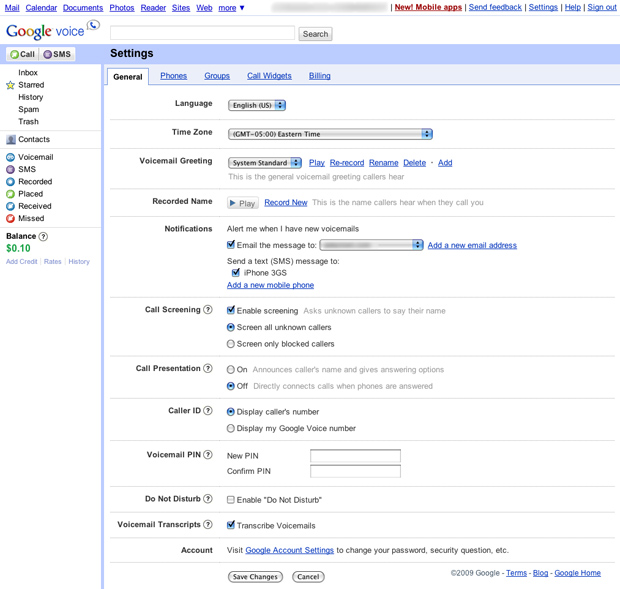The height and width of the screenshot is (589, 620).
Task: Switch to the Phones tab
Action: coord(174,76)
